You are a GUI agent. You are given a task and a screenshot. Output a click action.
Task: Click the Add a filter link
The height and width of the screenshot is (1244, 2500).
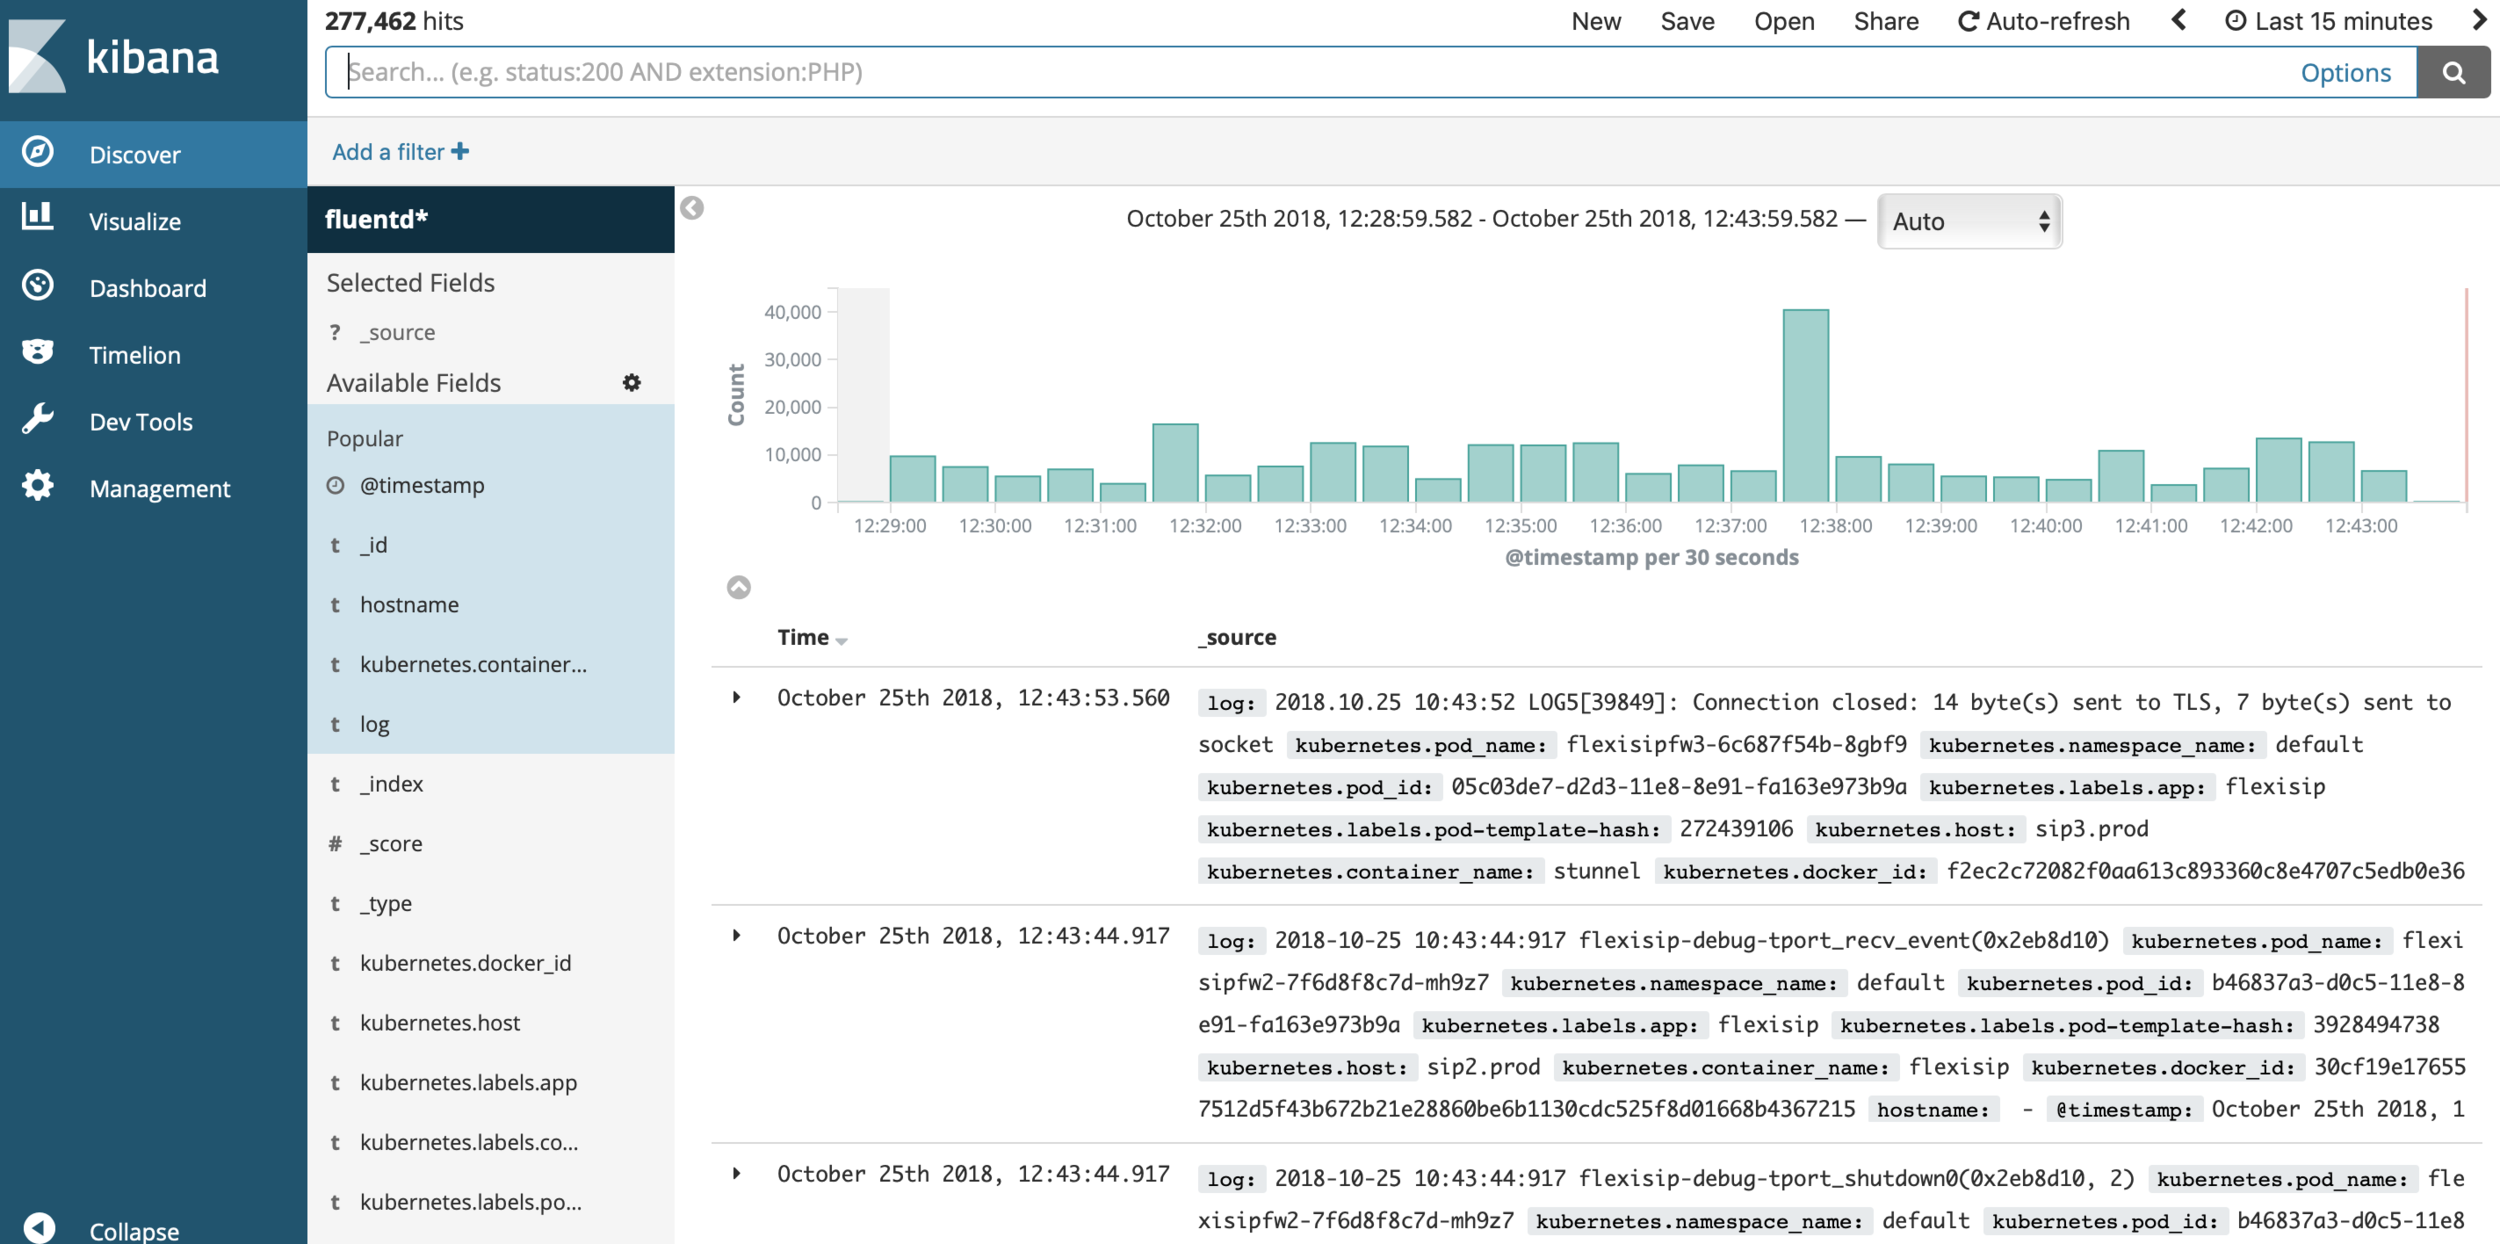(x=400, y=152)
